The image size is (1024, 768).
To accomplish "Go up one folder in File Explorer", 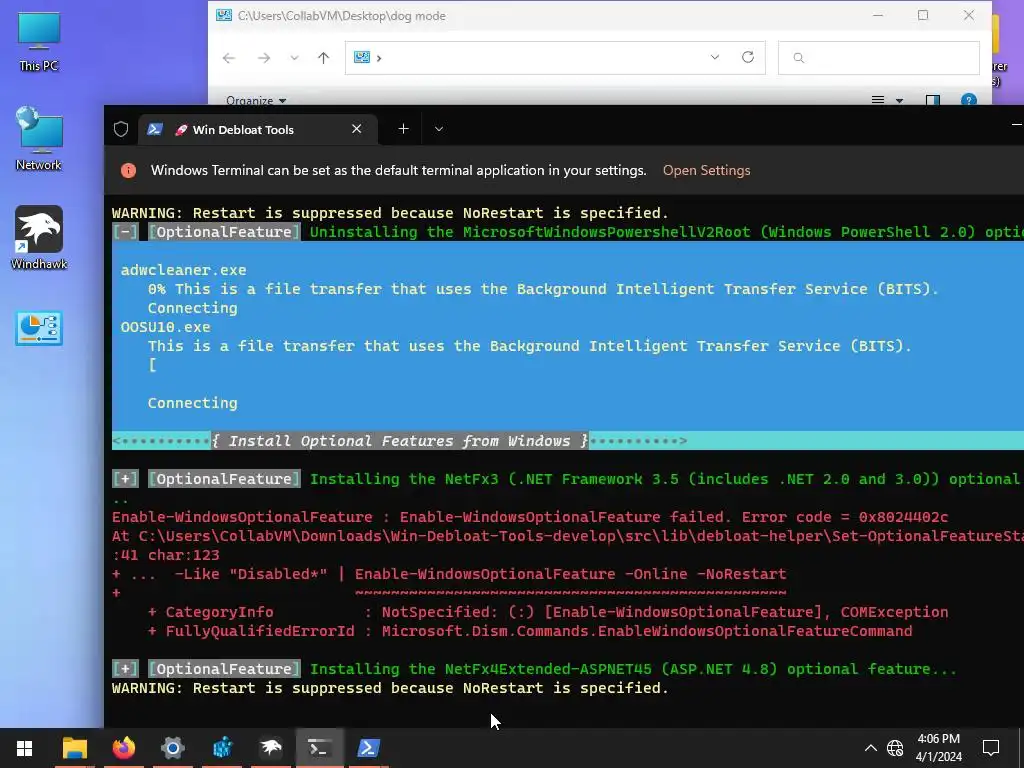I will coord(323,58).
